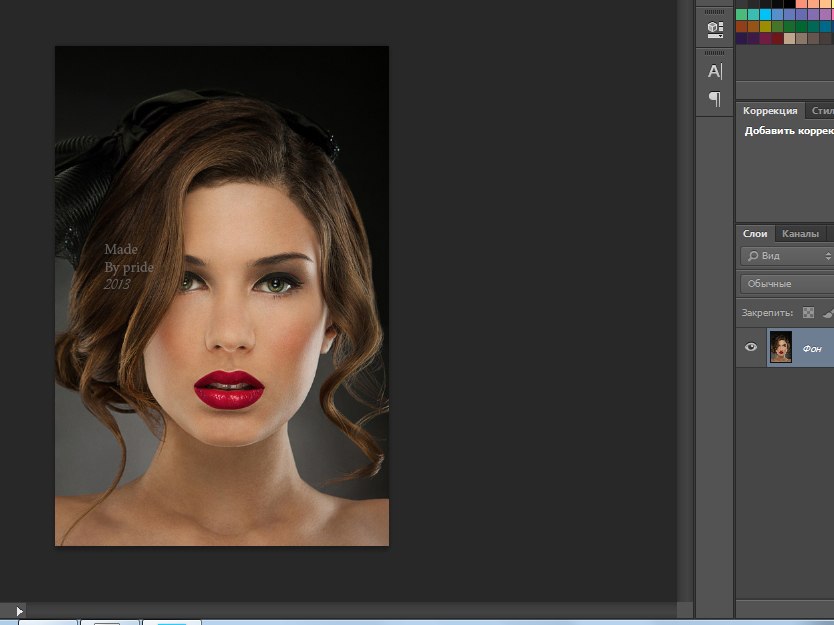
Task: Click the Made By pride watermark on canvas
Action: 128,267
